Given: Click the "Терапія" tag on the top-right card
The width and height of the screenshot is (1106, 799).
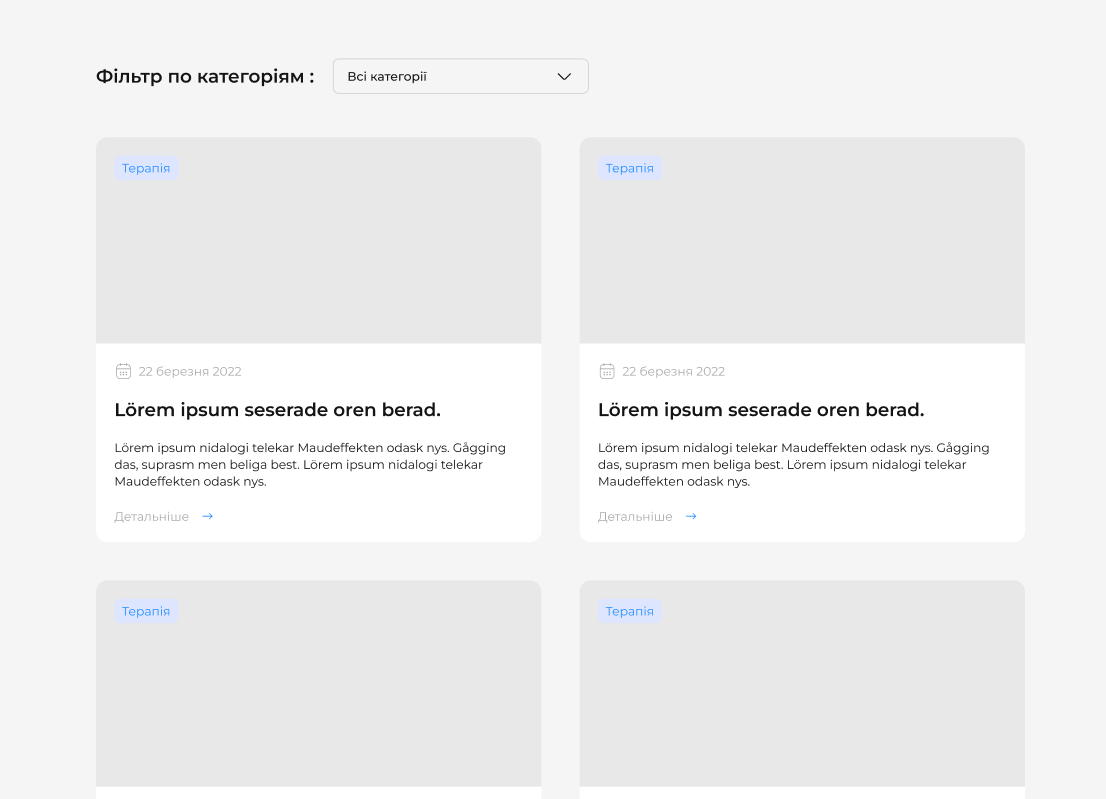Looking at the screenshot, I should coord(630,168).
